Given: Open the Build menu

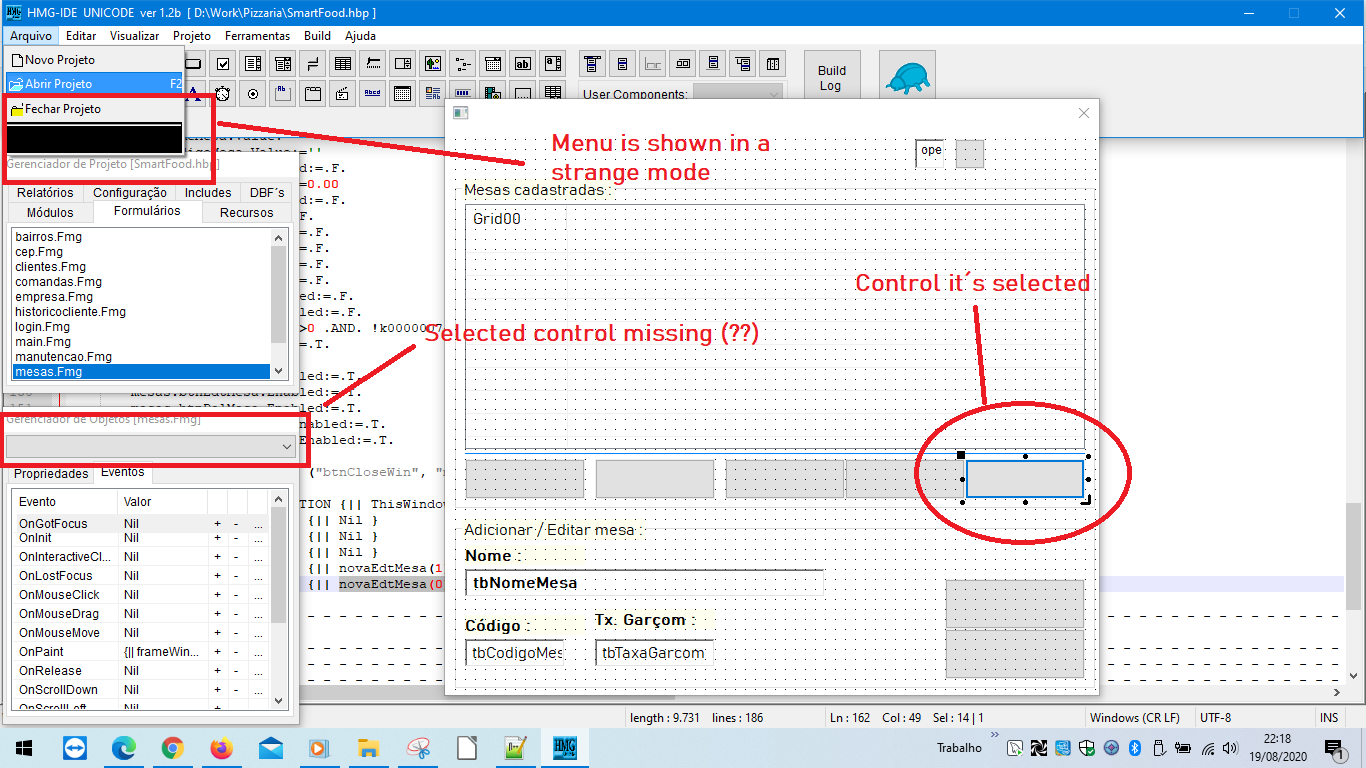Looking at the screenshot, I should 317,35.
